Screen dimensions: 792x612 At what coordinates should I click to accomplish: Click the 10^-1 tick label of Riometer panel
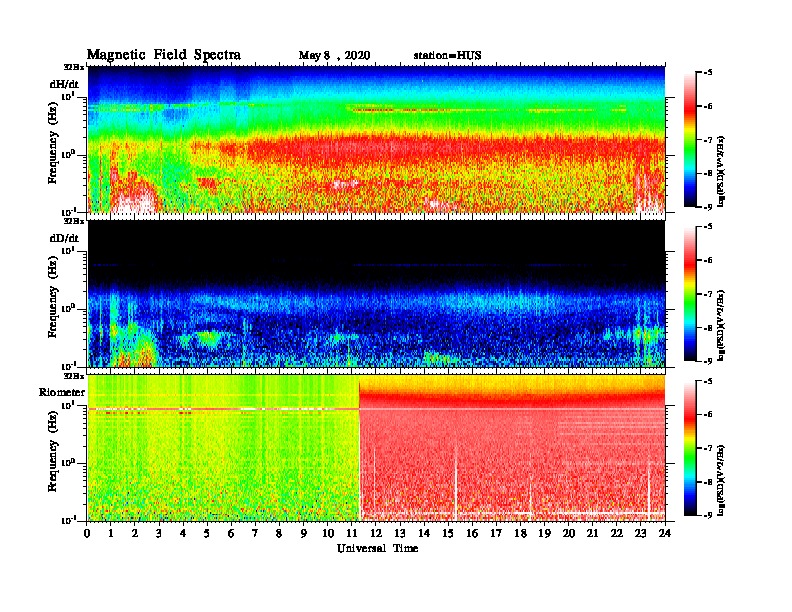coord(69,520)
